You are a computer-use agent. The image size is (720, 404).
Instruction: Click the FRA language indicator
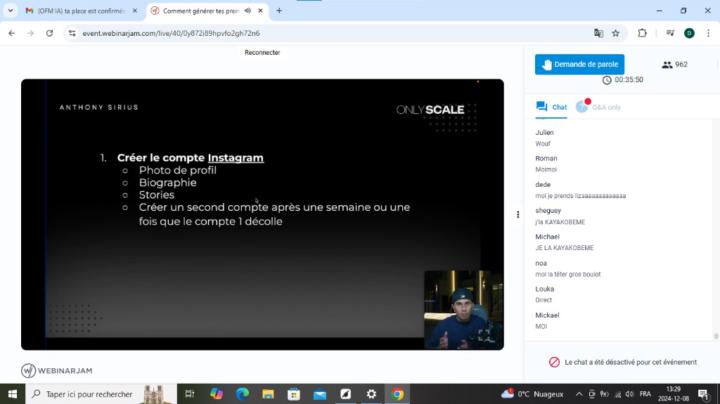645,394
